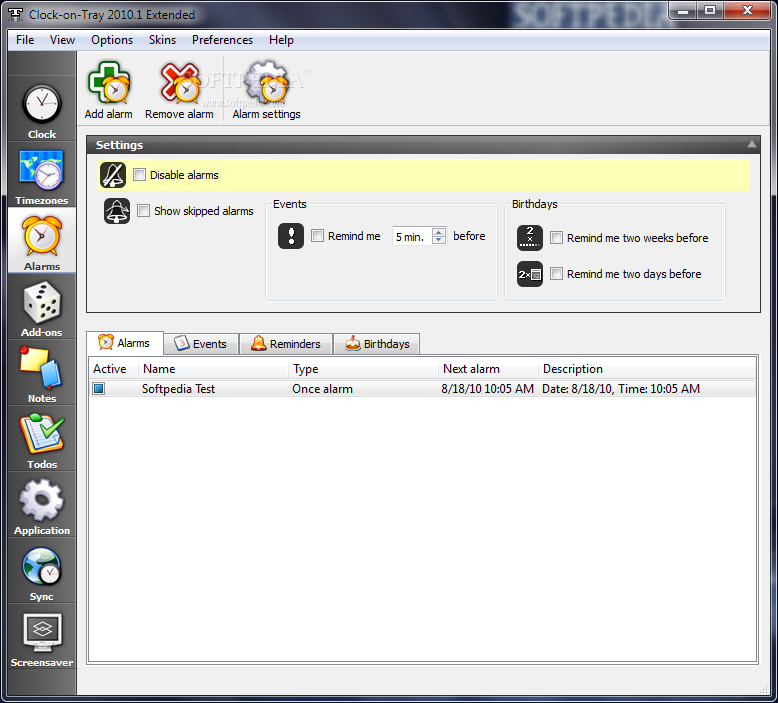Click the Settings panel header bar
This screenshot has height=703, width=778.
pyautogui.click(x=423, y=145)
